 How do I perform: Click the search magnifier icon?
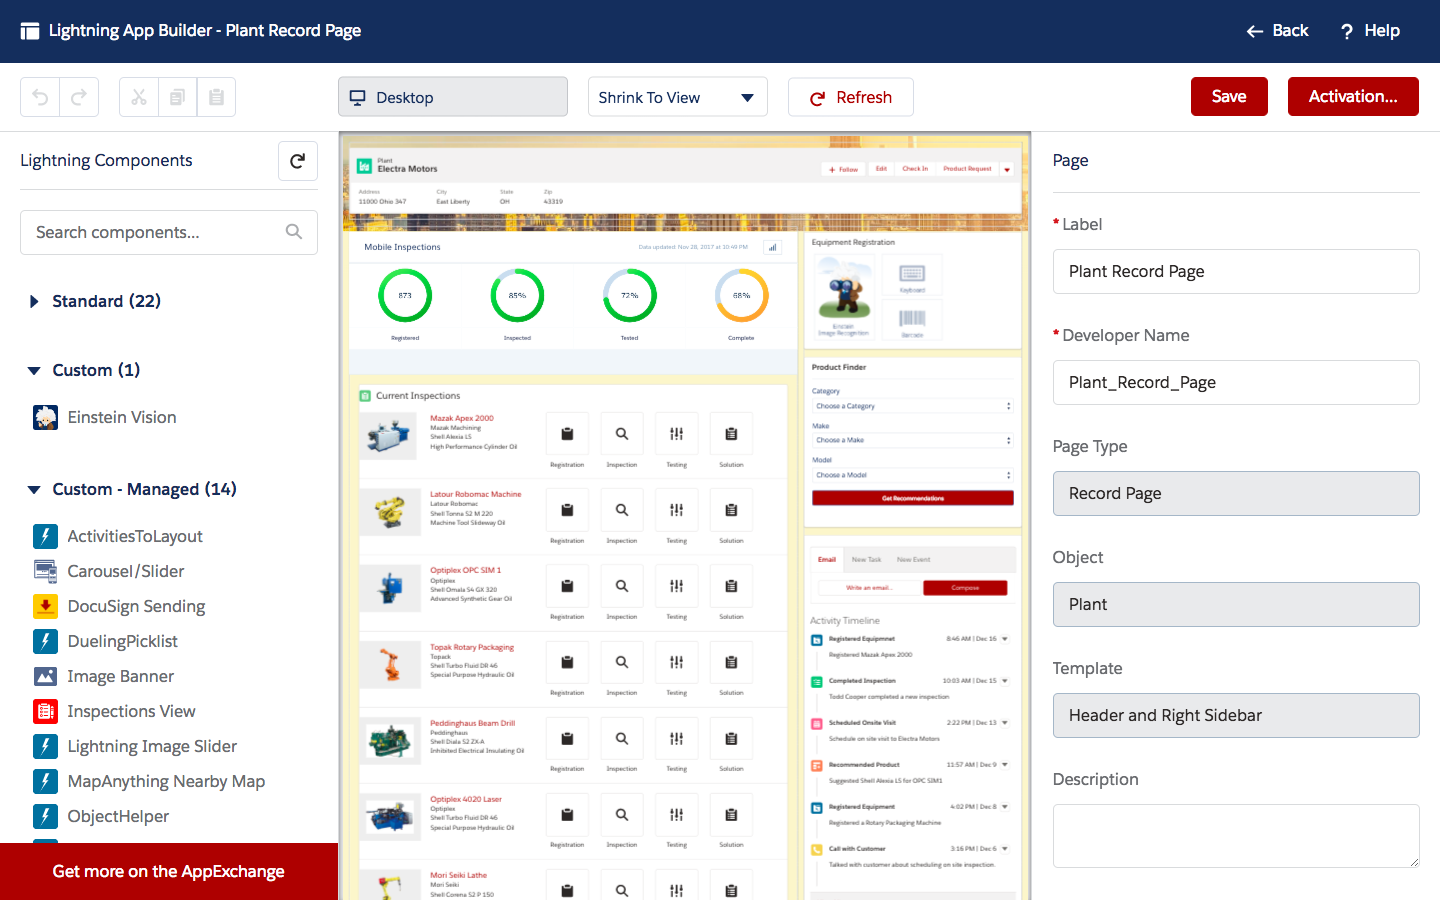(x=293, y=232)
